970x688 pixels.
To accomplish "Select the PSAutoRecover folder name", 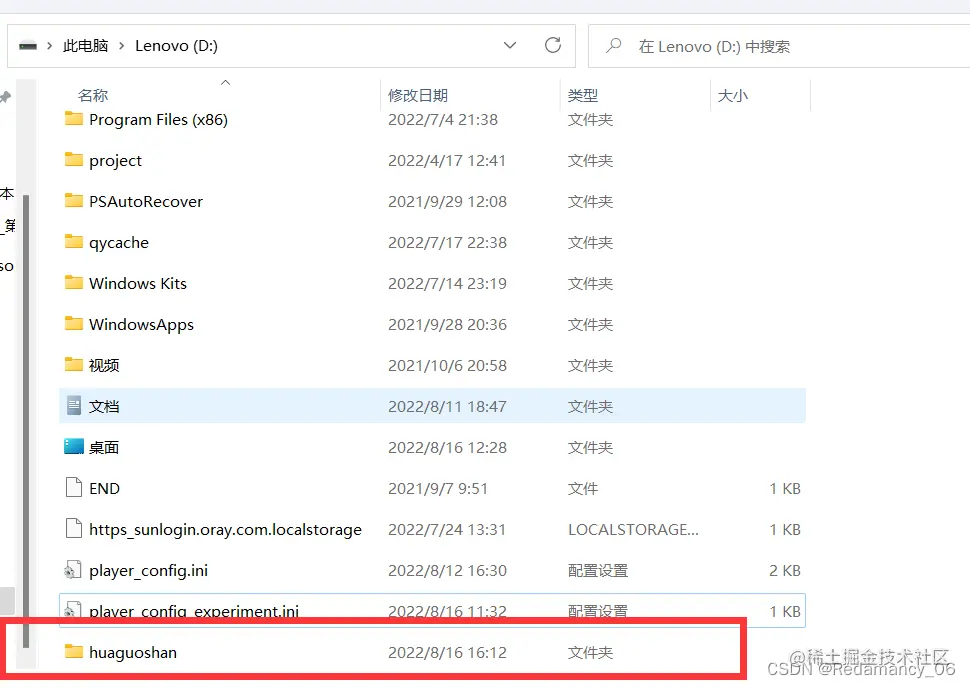I will click(146, 201).
